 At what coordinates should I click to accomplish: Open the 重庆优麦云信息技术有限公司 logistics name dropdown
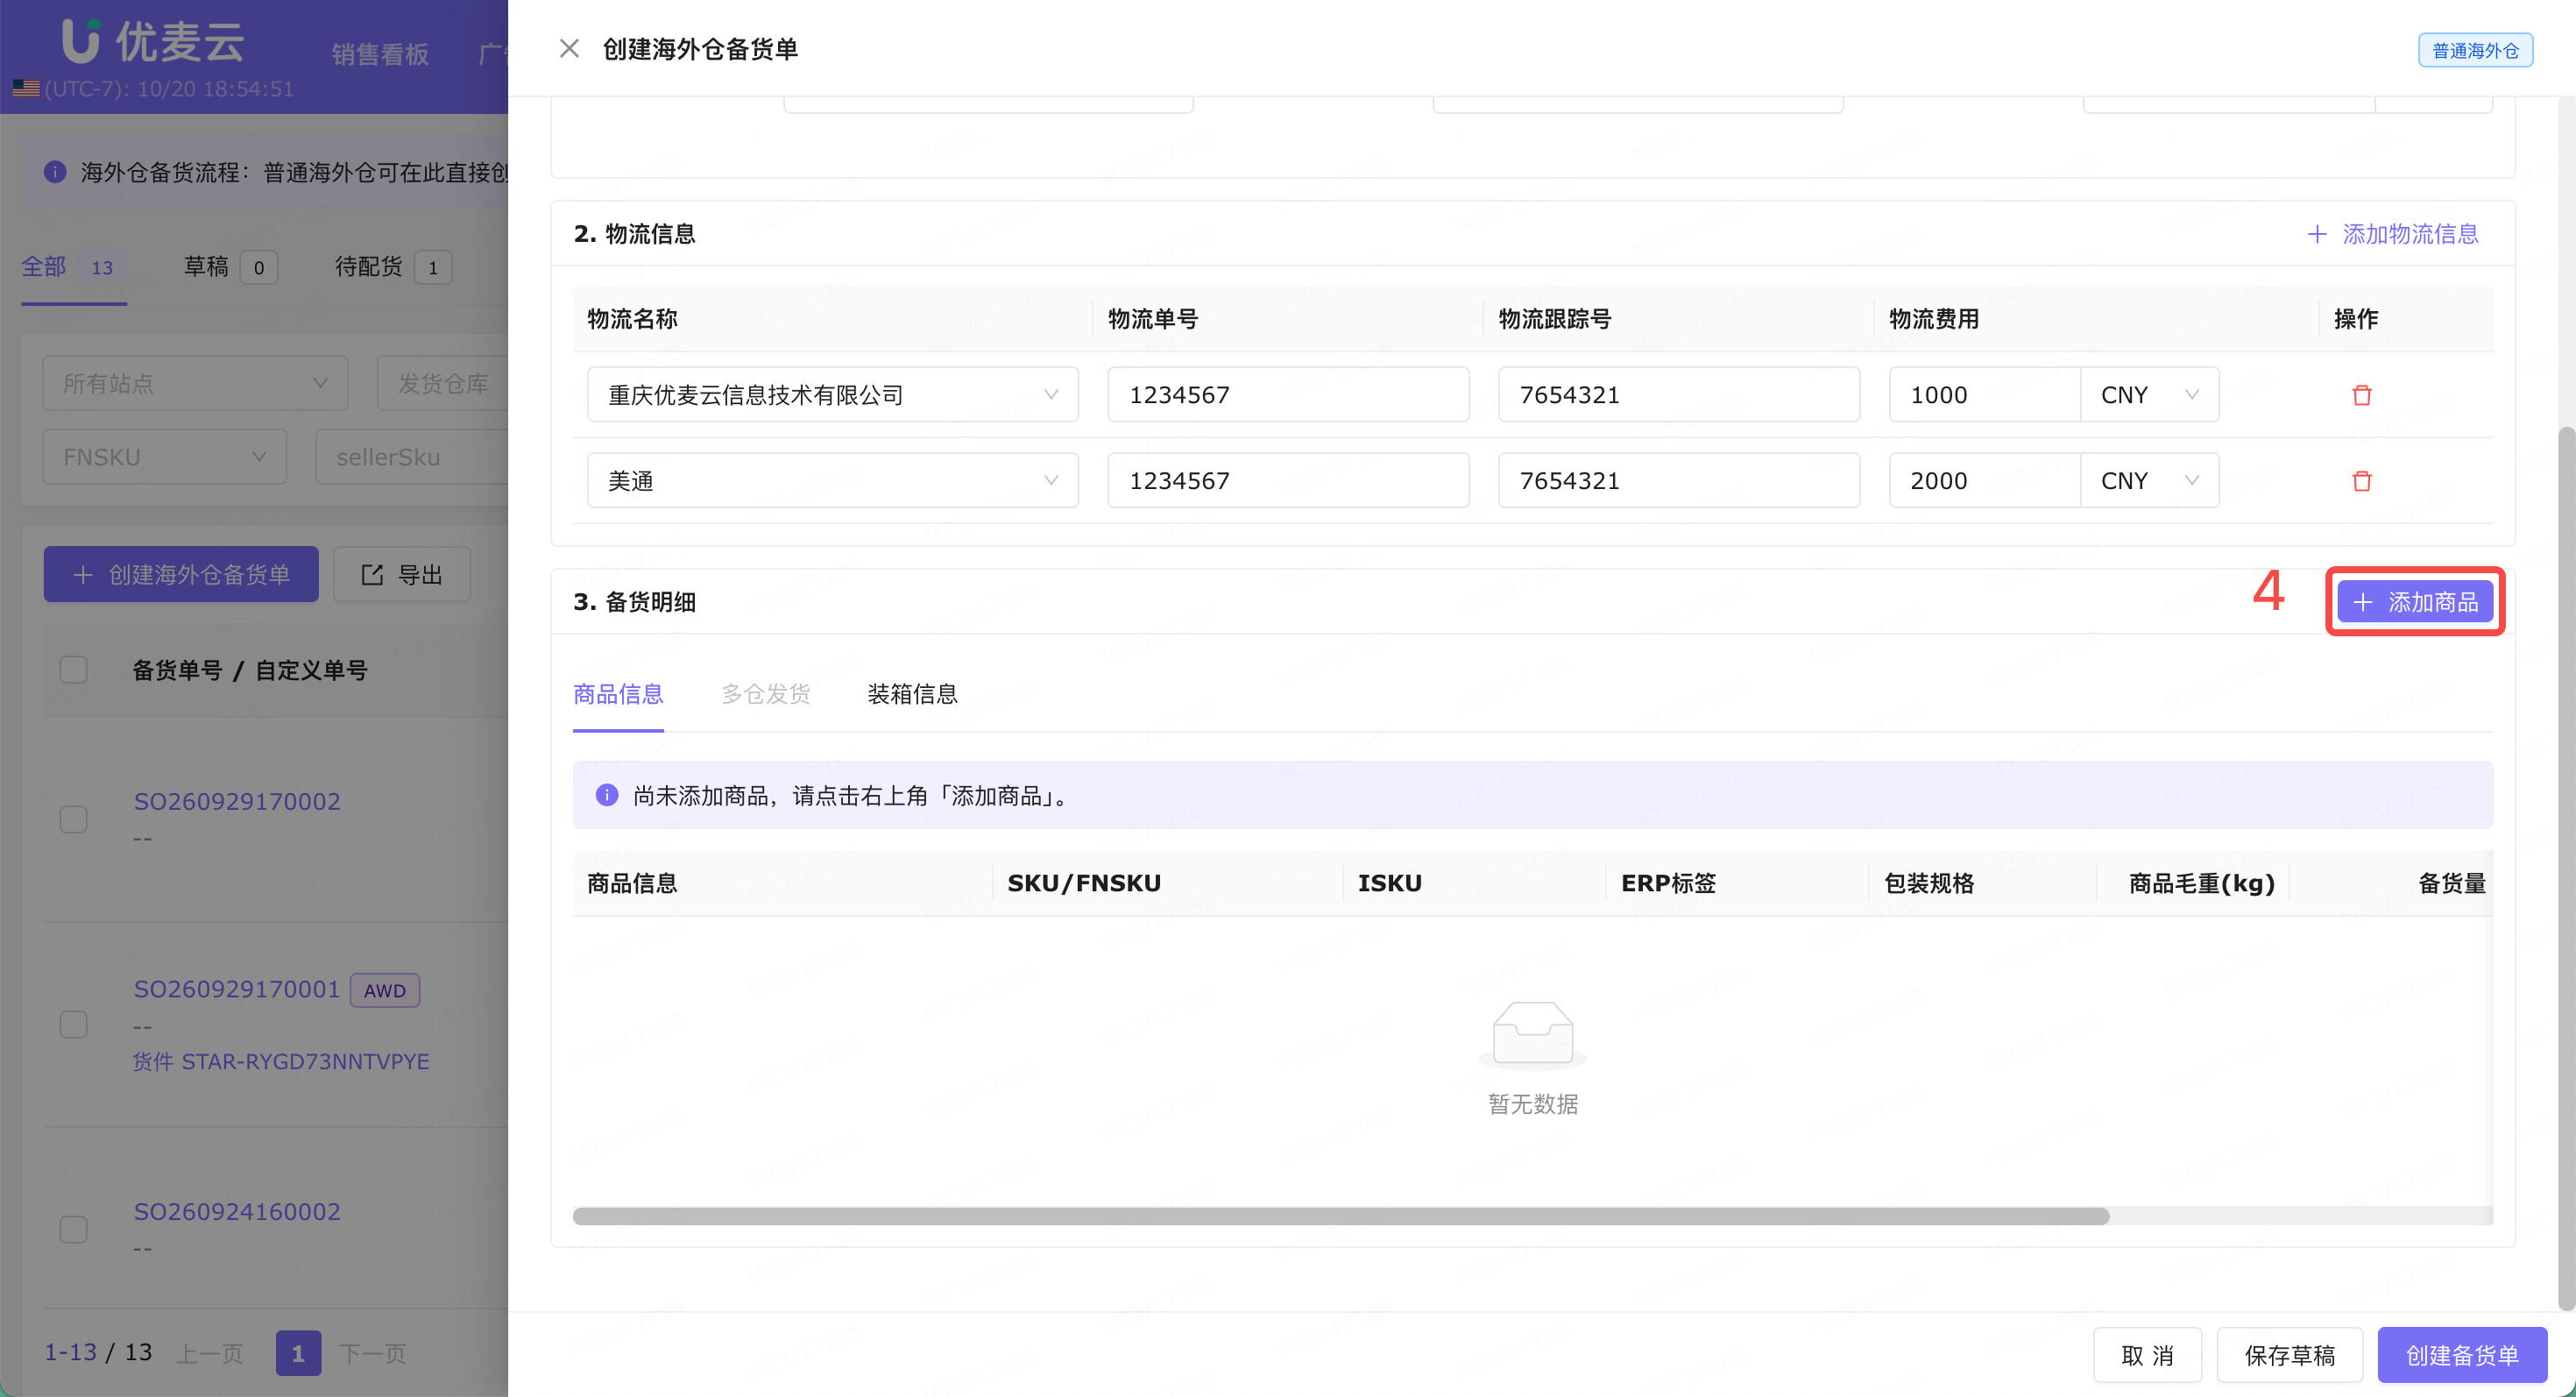click(x=832, y=395)
